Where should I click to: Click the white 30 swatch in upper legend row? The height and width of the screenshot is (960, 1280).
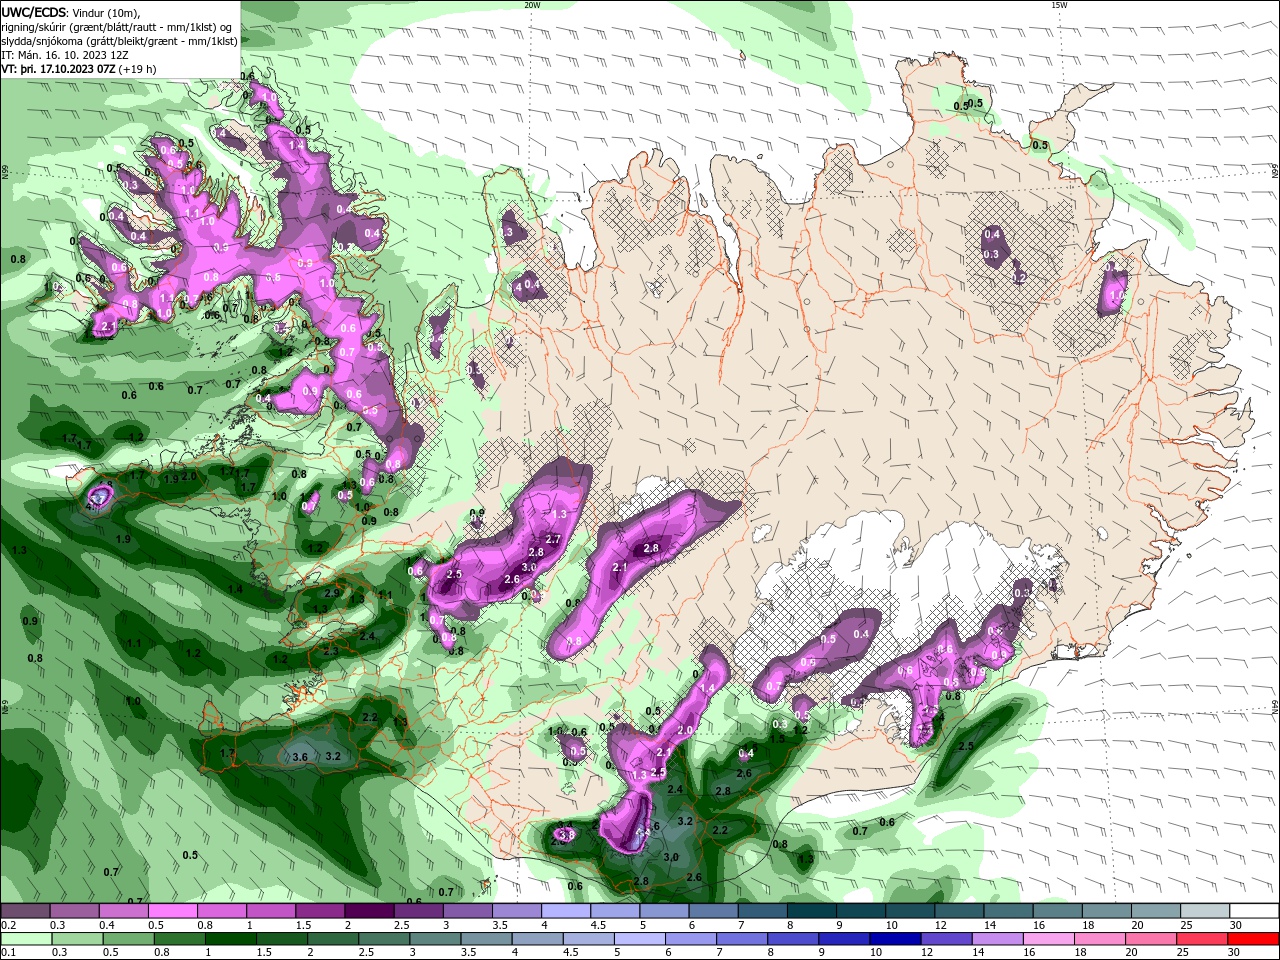pos(1253,911)
